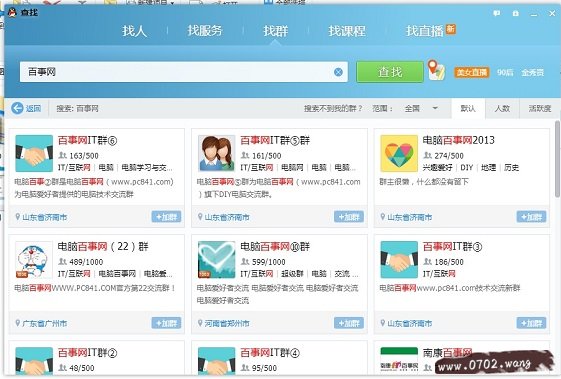Open the Doraemon avatar of 电脑百事网（22）群
The width and height of the screenshot is (561, 379).
click(34, 259)
